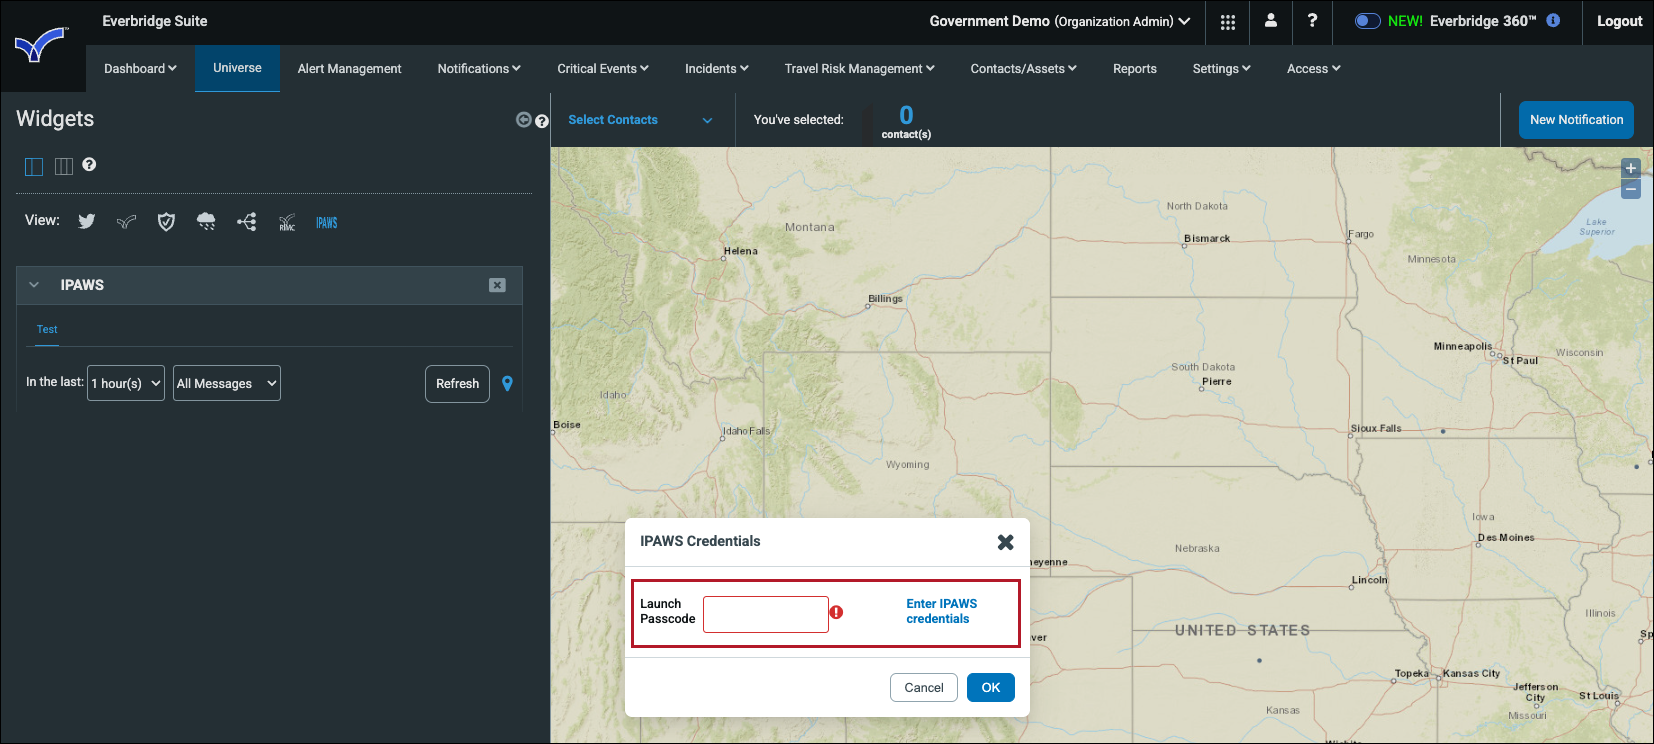Viewport: 1654px width, 744px height.
Task: Open the All Messages filter dropdown
Action: click(x=227, y=383)
